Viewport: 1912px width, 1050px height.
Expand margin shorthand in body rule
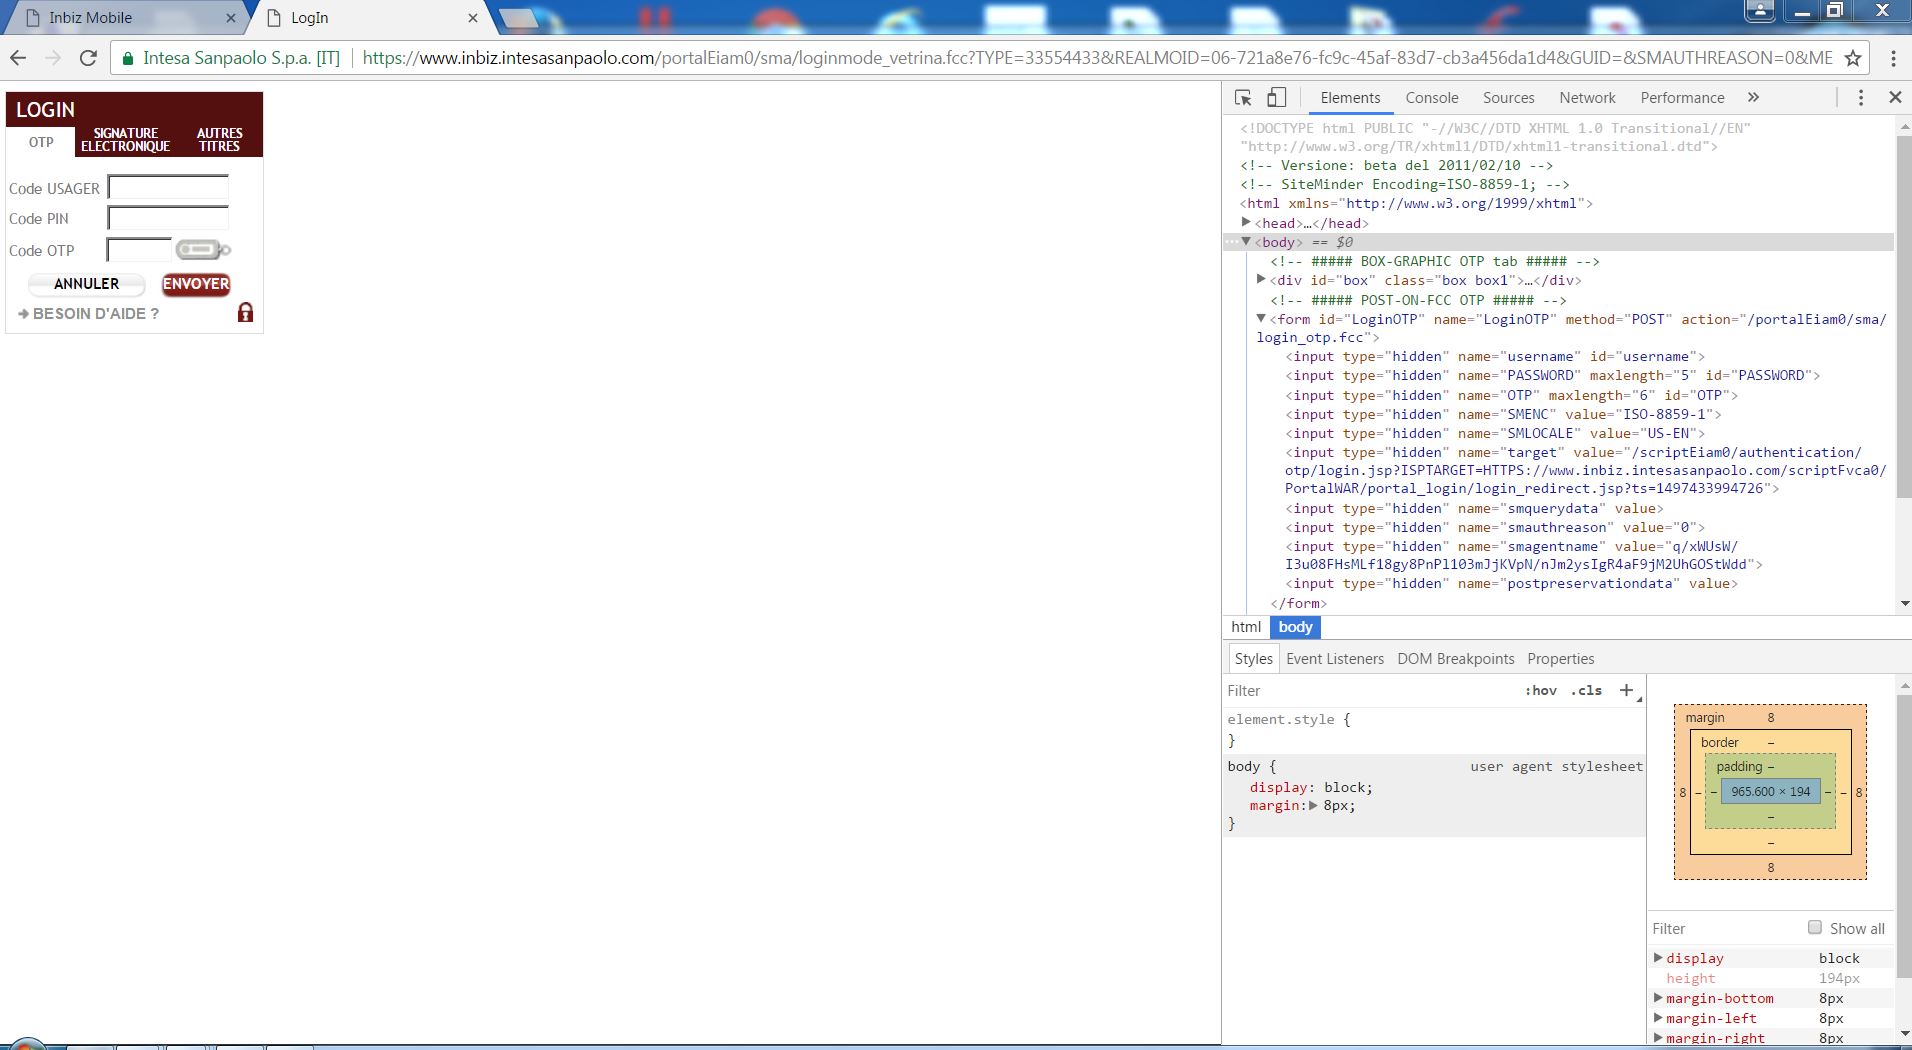point(1313,806)
